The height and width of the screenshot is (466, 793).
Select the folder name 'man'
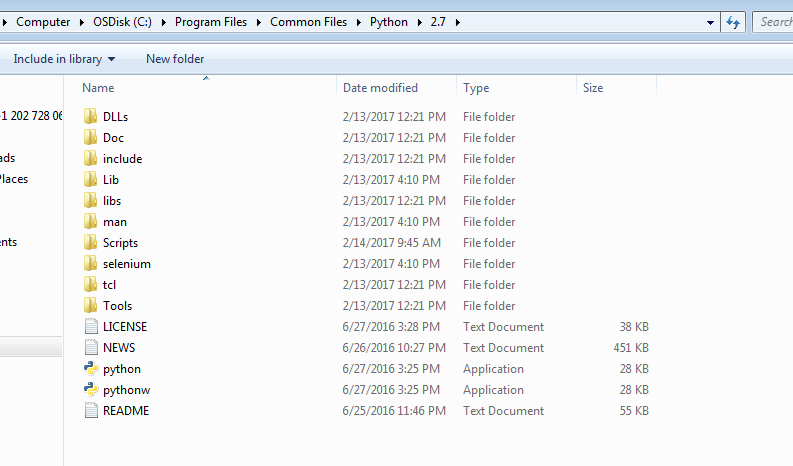coord(115,222)
